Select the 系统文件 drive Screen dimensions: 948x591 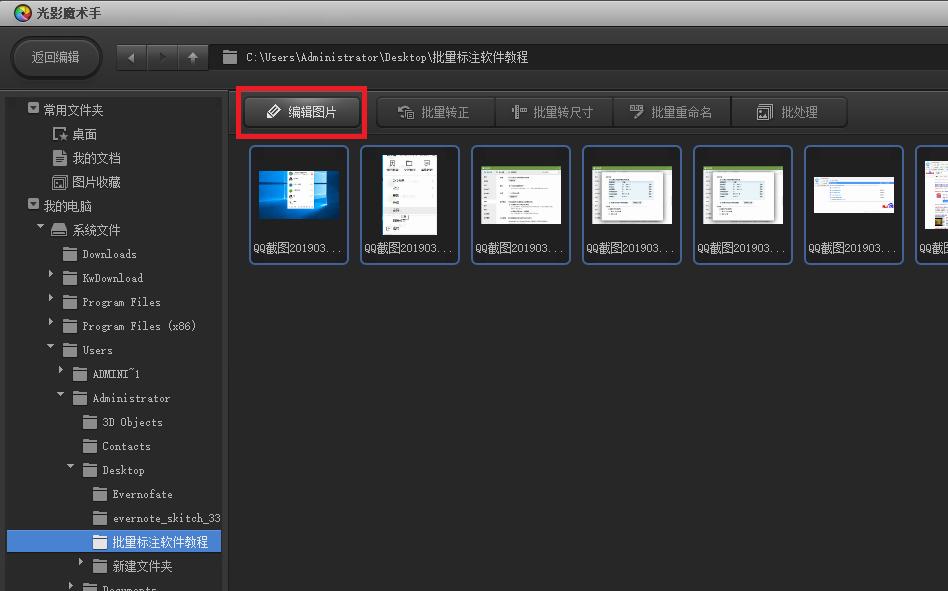[85, 230]
